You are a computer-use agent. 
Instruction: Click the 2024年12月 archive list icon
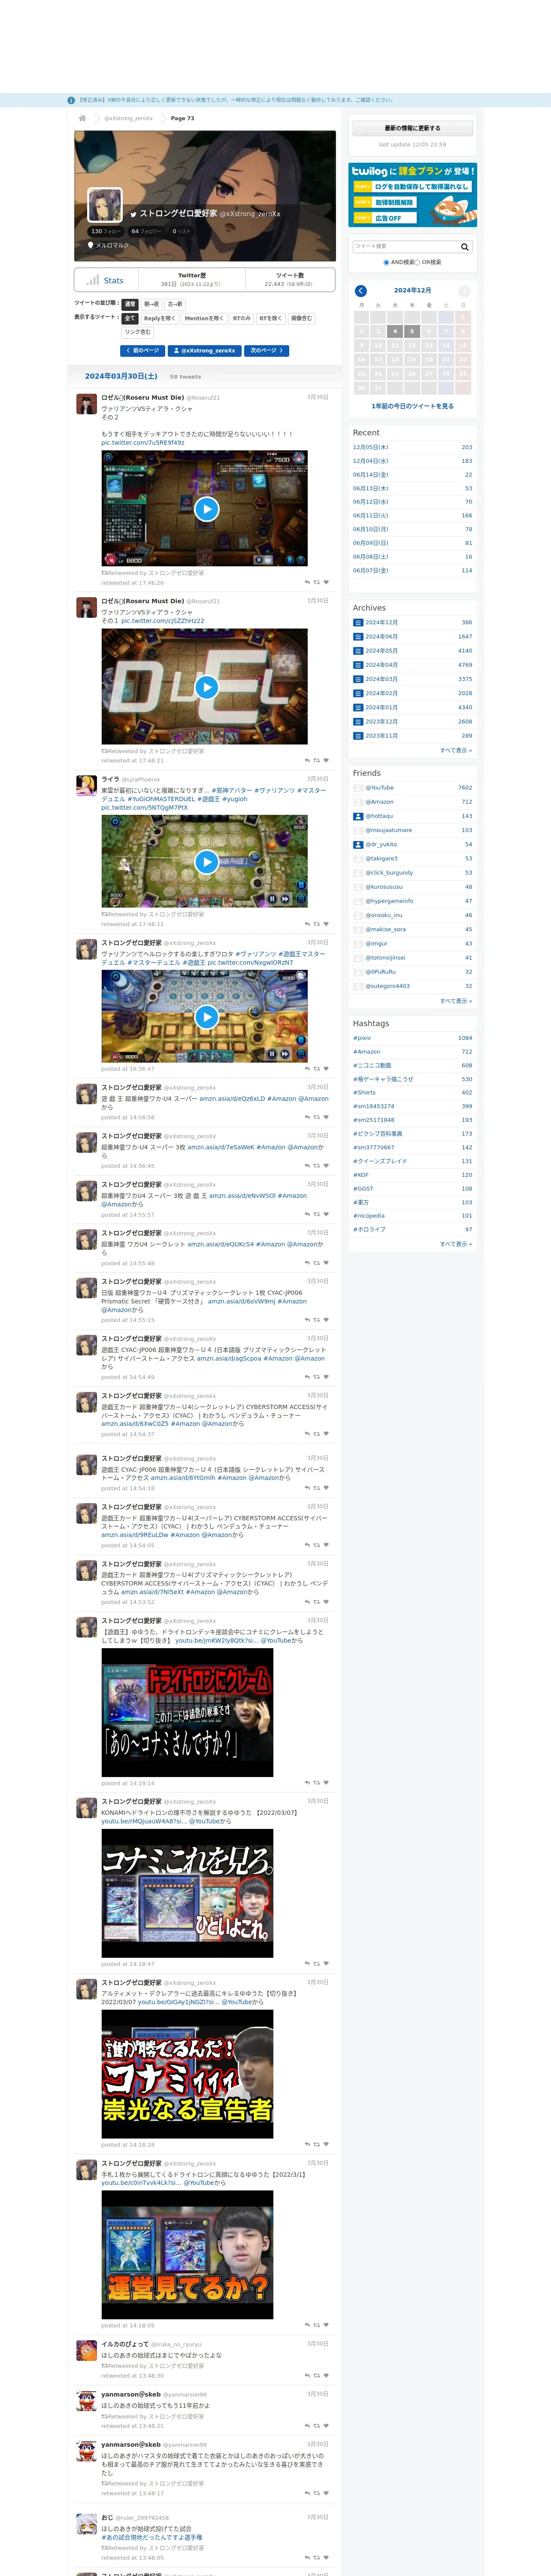point(358,622)
